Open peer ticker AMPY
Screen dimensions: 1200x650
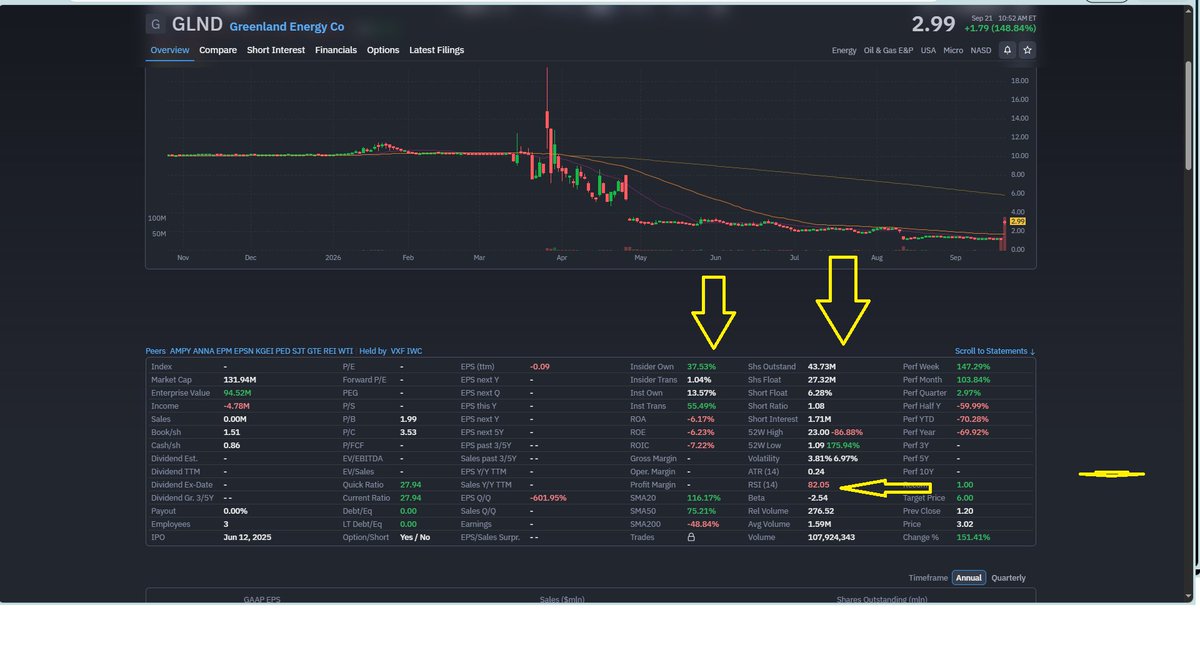[180, 351]
